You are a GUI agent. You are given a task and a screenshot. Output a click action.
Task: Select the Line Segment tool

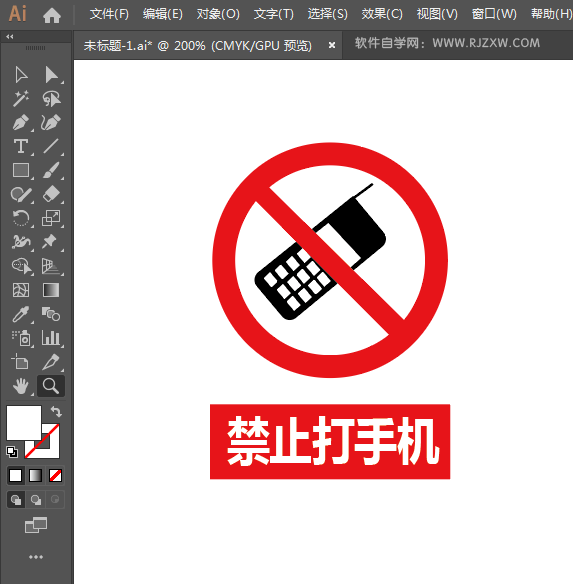(51, 146)
